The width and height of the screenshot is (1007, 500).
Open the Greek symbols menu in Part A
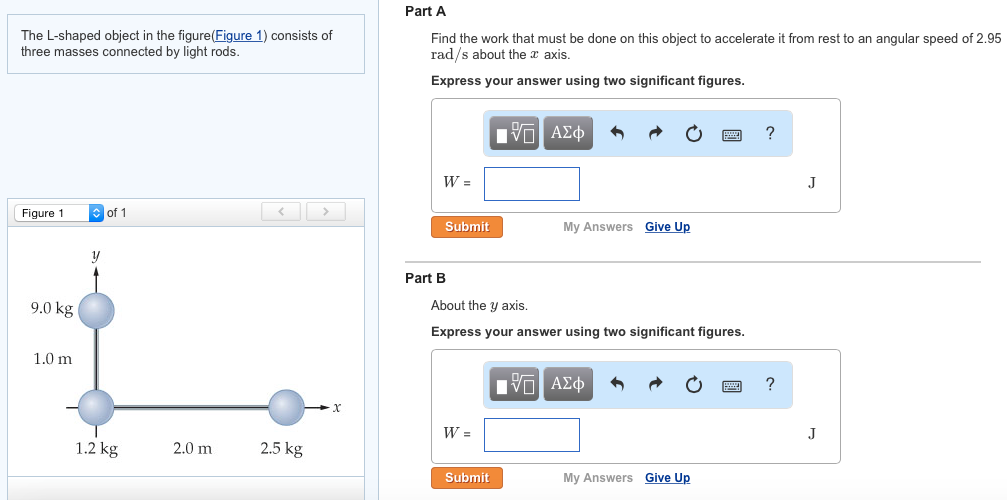tap(568, 133)
